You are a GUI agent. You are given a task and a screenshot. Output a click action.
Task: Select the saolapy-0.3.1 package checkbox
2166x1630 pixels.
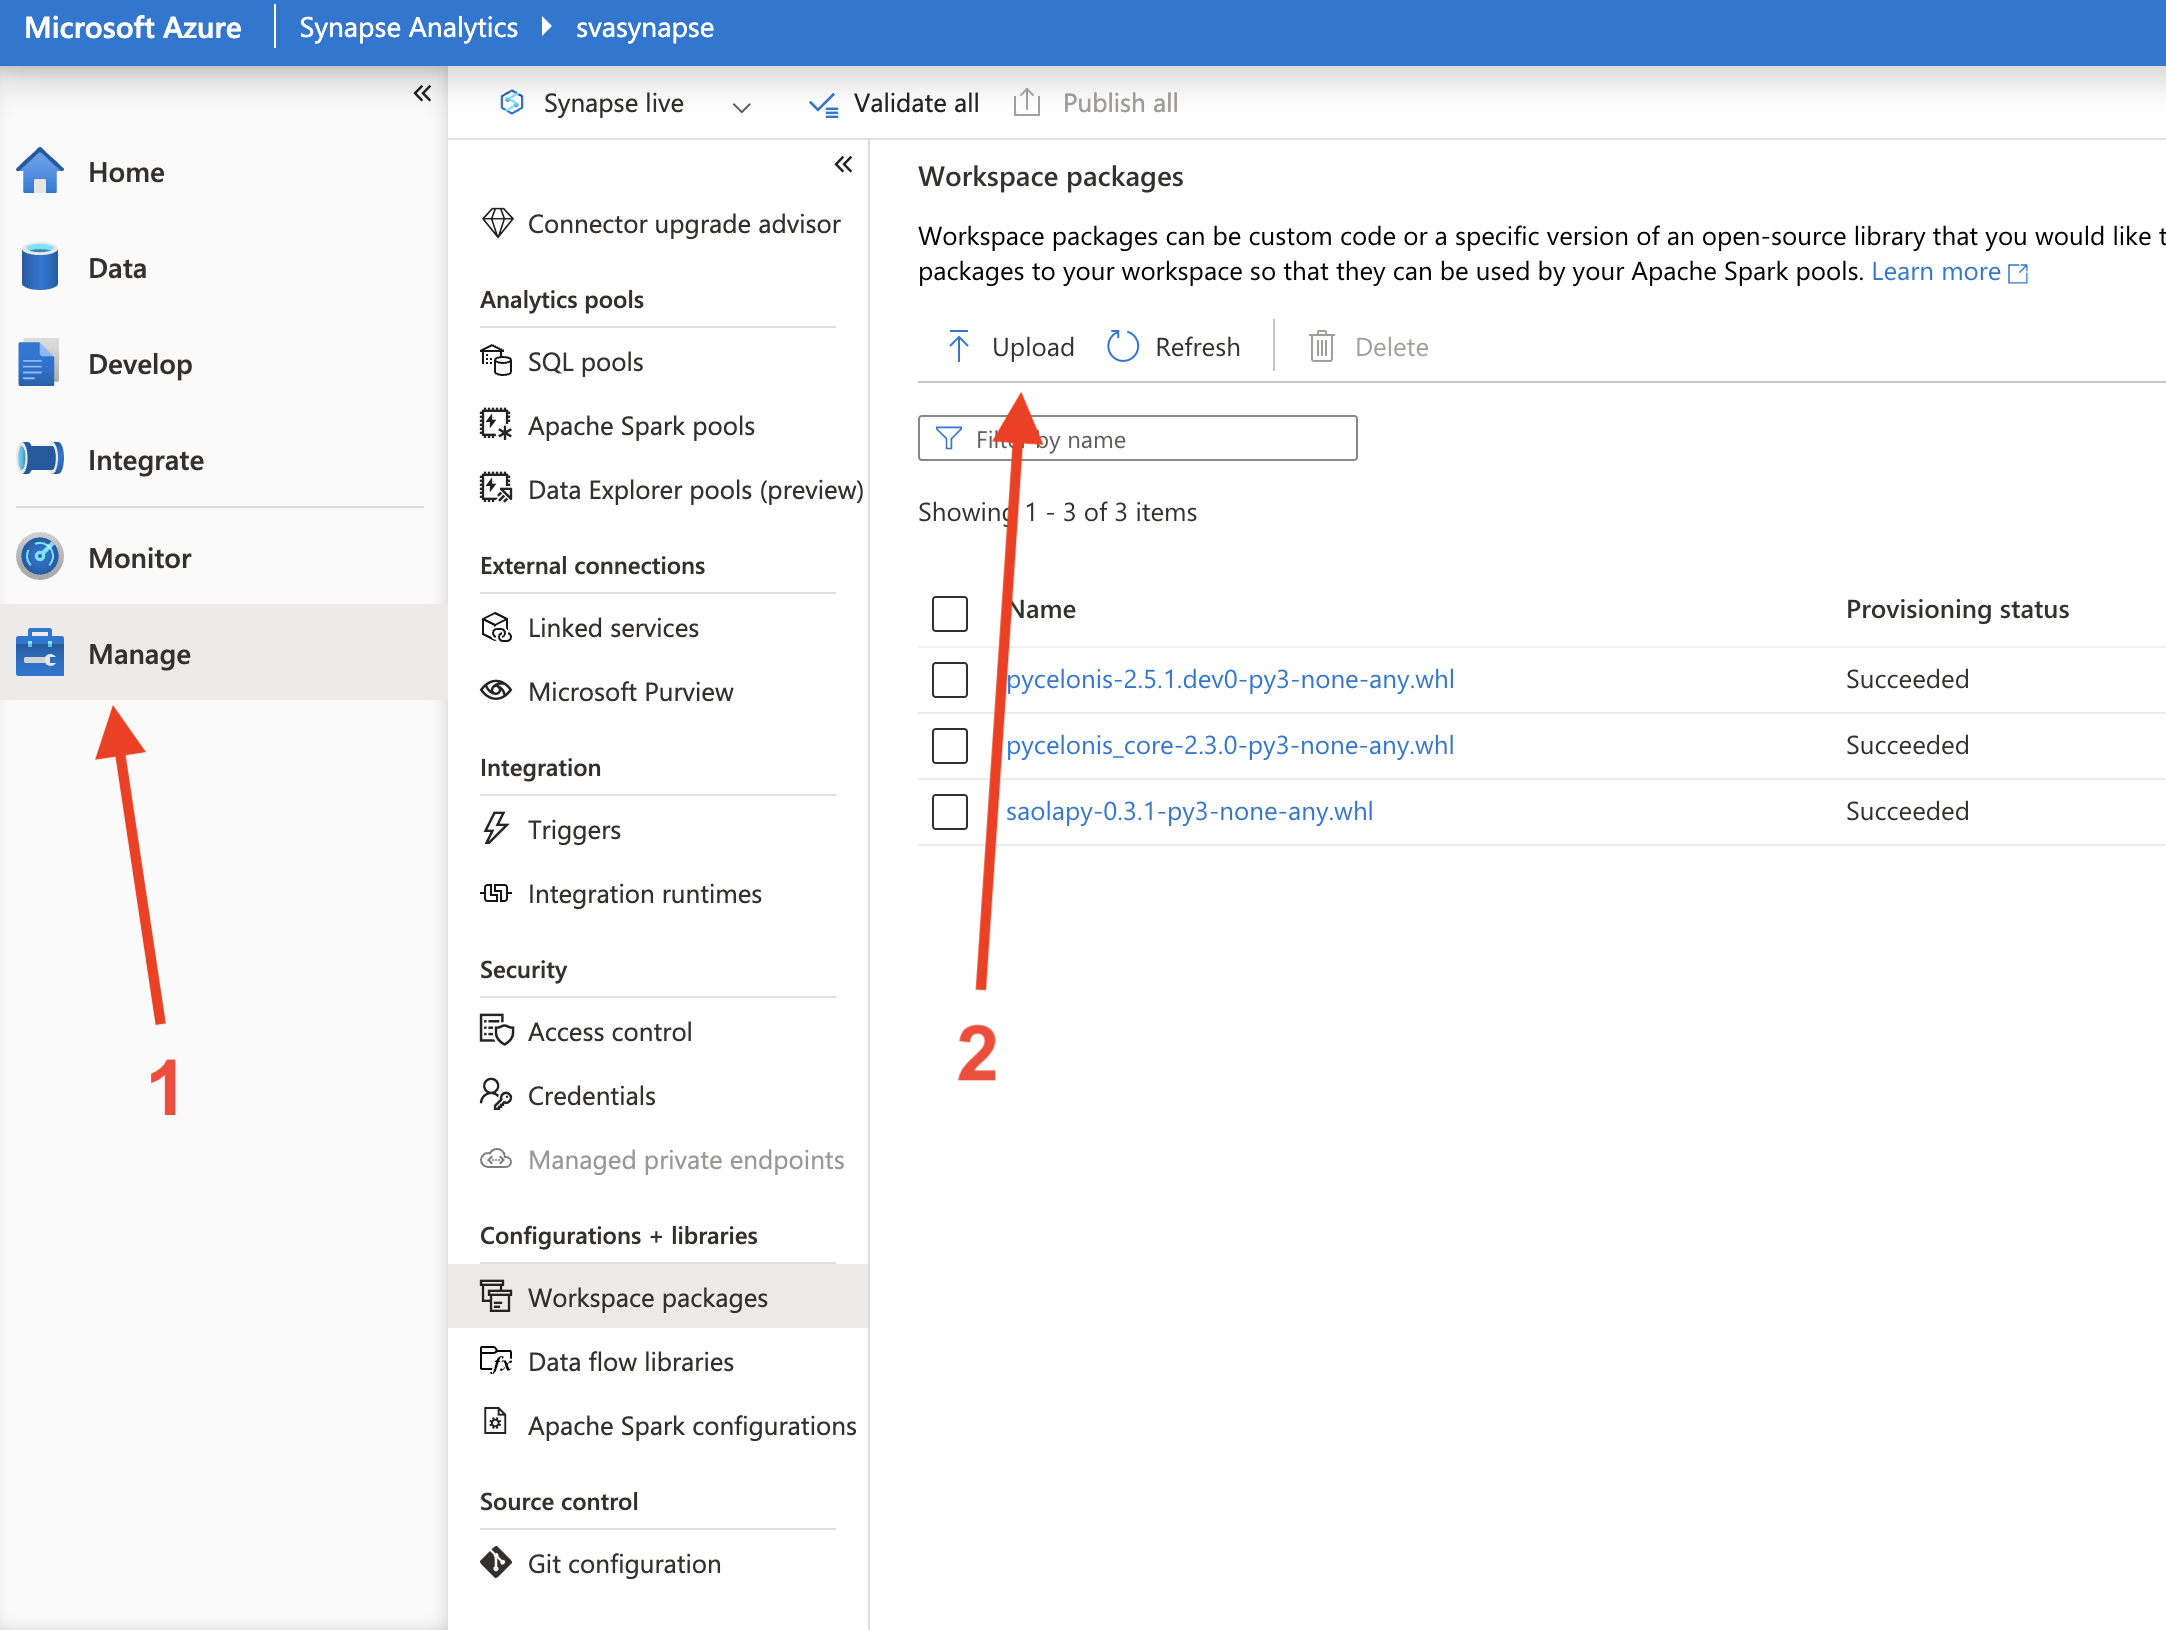[949, 812]
